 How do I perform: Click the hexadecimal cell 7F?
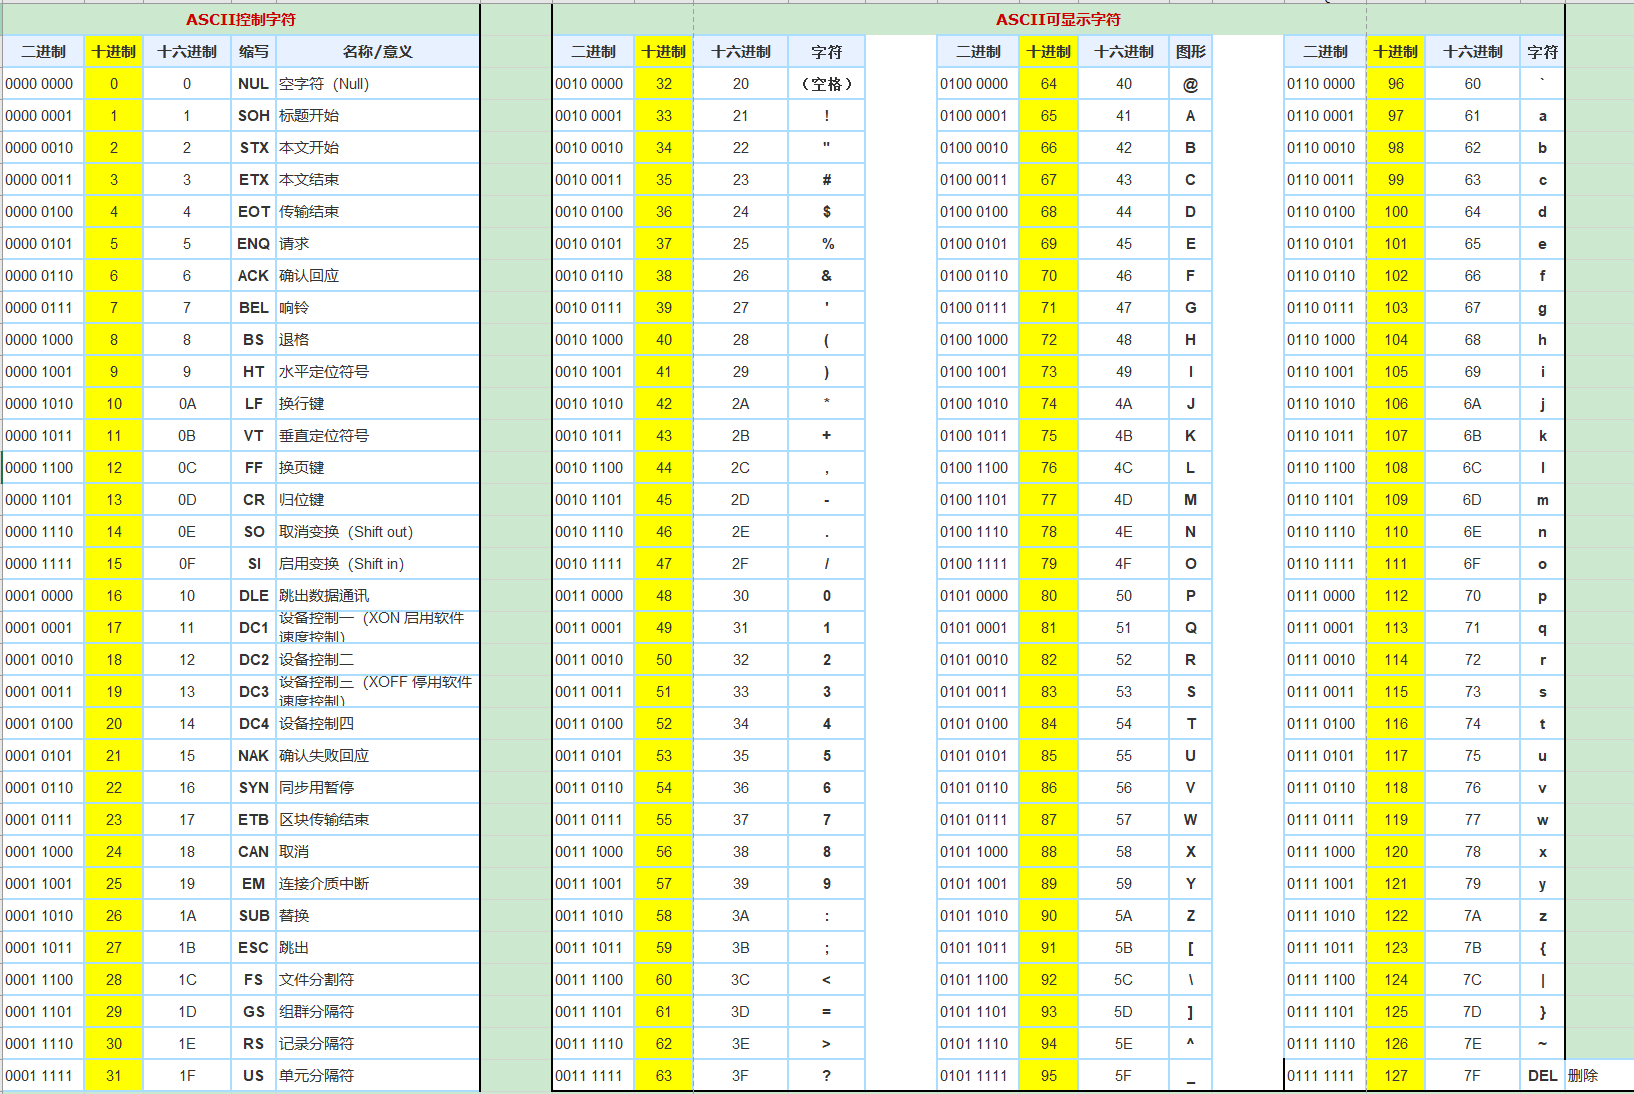click(x=1472, y=1075)
